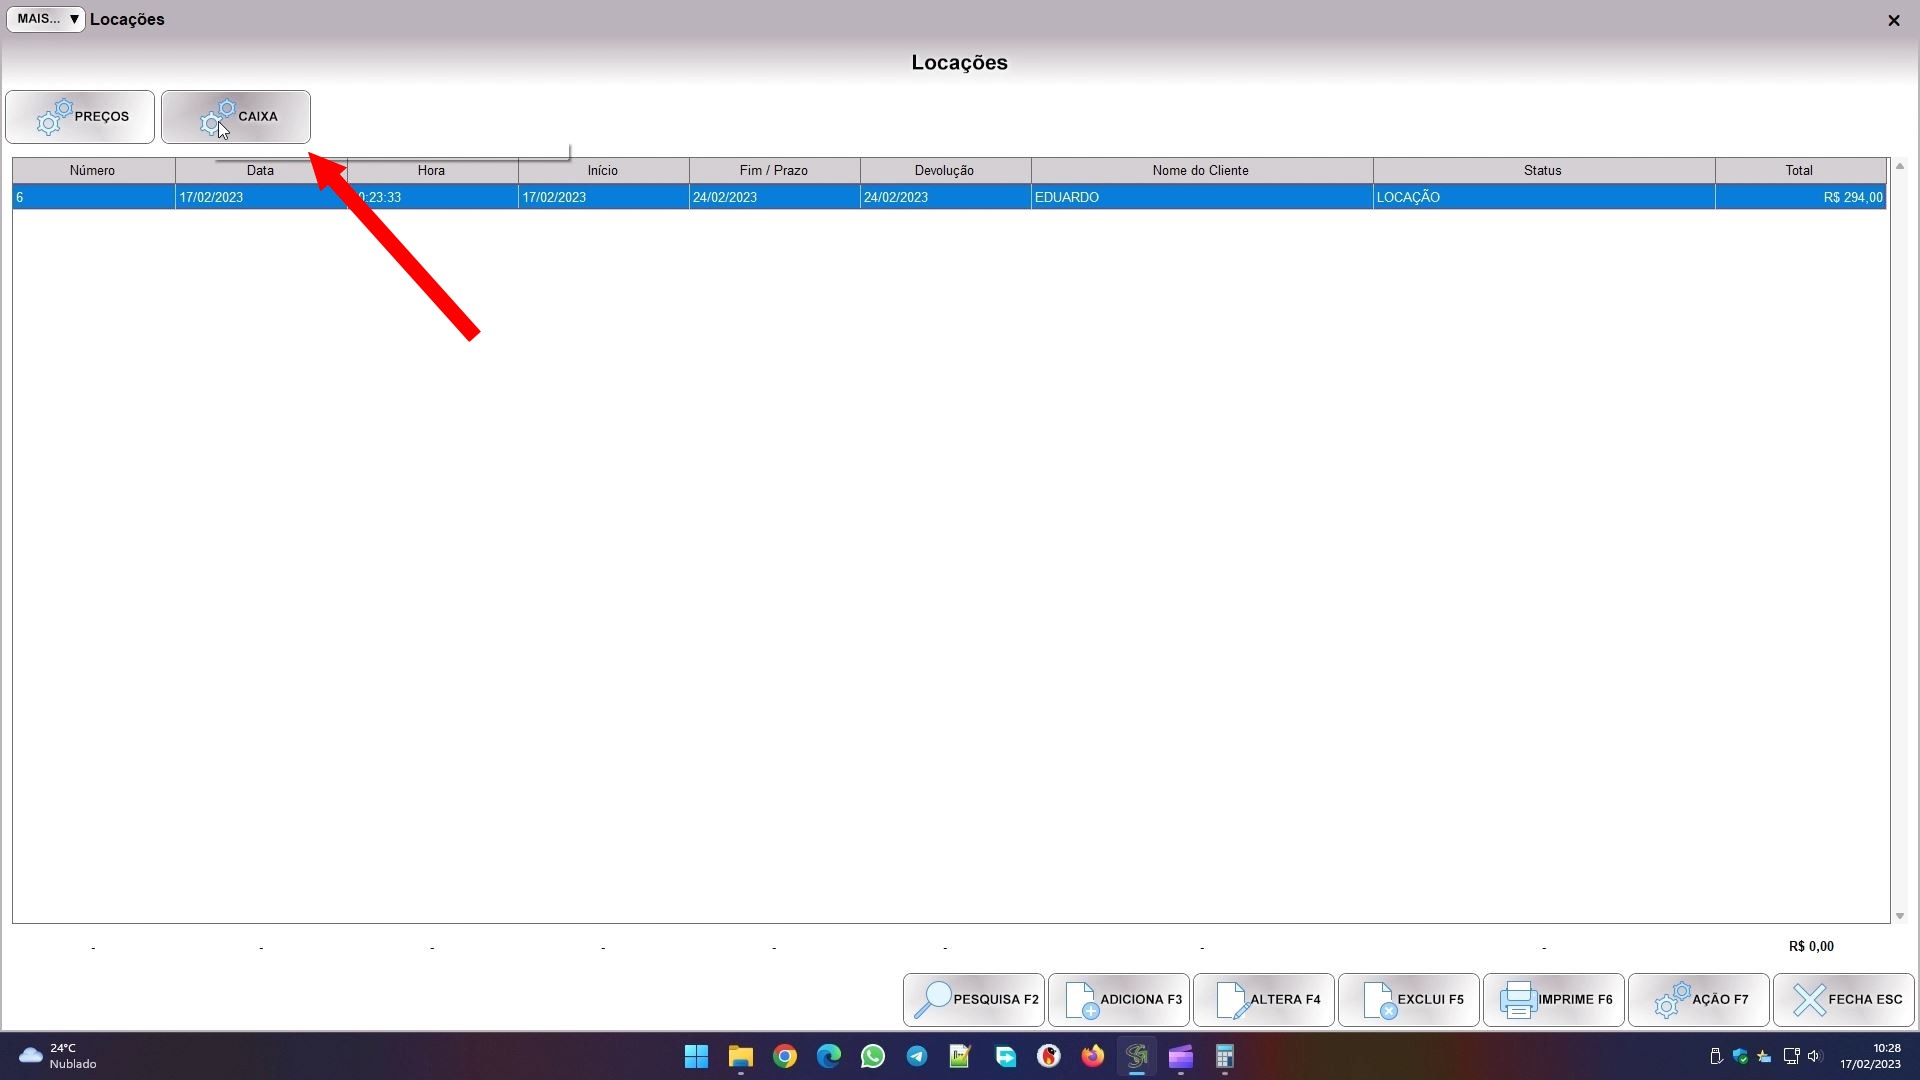Click the PREÇOS gear button

pyautogui.click(x=80, y=117)
